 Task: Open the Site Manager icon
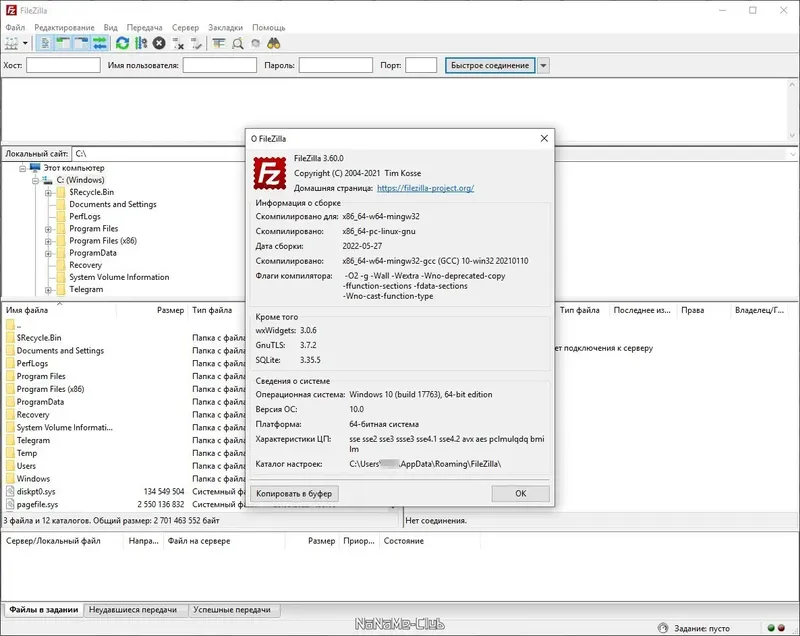click(12, 44)
